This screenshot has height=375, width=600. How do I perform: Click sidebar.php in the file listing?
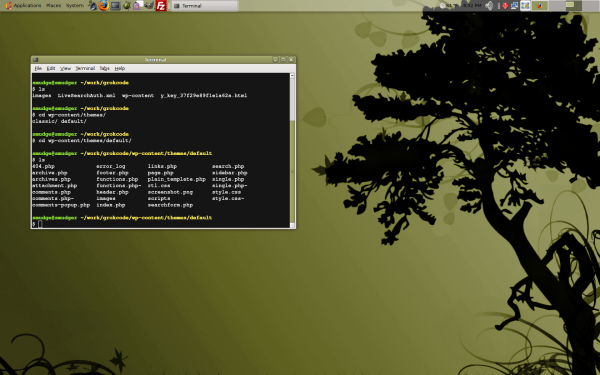pyautogui.click(x=230, y=173)
